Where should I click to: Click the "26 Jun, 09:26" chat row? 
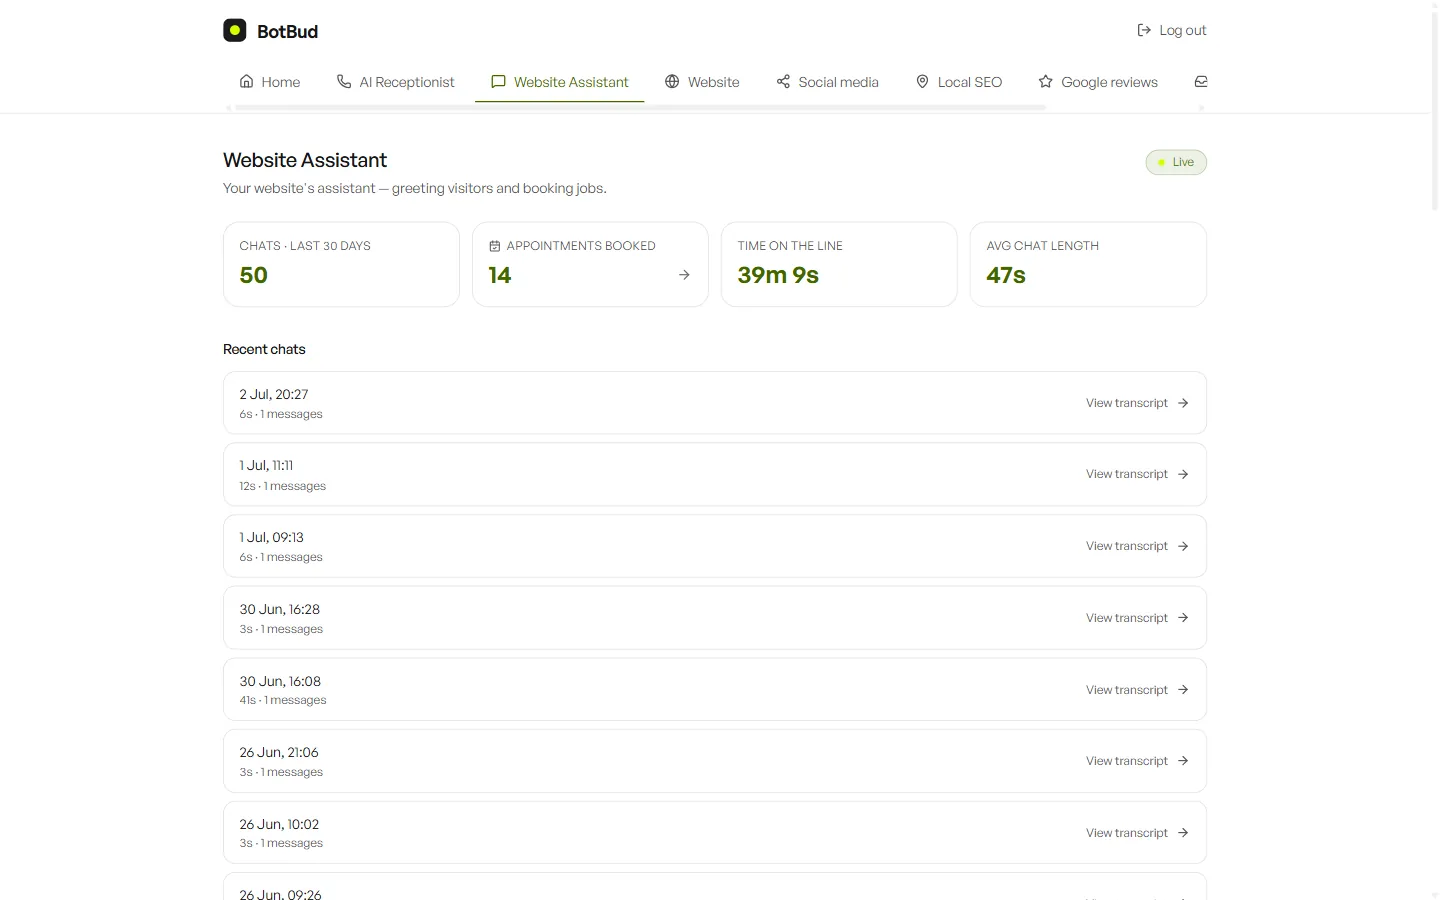pos(715,886)
